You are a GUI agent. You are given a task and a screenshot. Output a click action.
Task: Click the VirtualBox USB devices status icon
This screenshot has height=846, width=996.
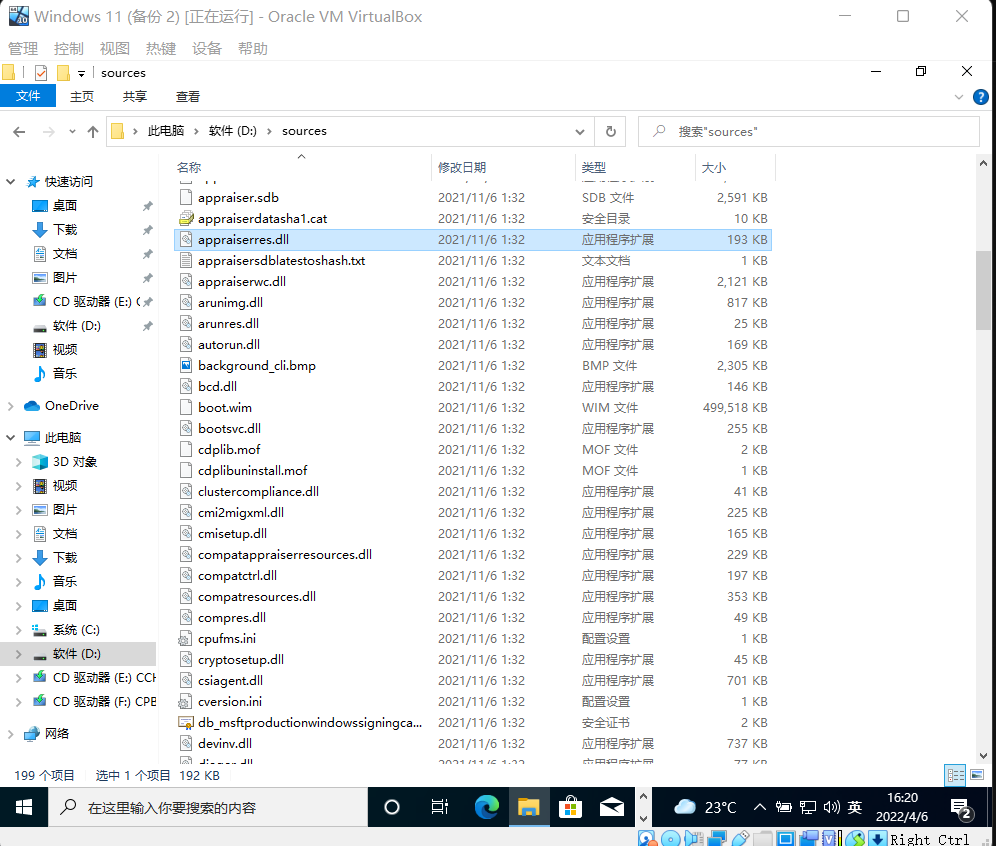pyautogui.click(x=742, y=837)
